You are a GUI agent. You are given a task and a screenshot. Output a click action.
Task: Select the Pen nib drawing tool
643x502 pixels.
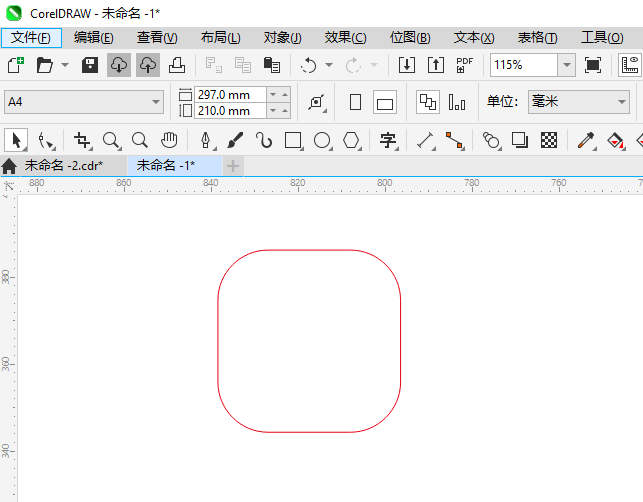click(206, 140)
